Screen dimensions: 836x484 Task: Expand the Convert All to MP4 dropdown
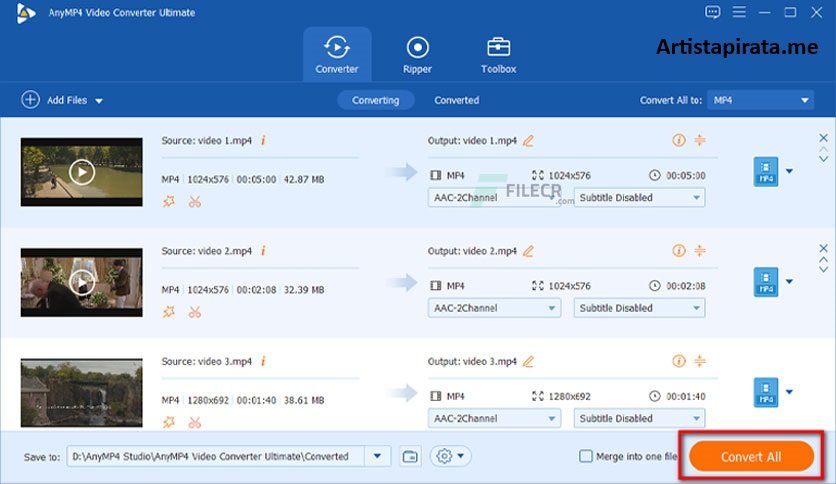pyautogui.click(x=761, y=100)
